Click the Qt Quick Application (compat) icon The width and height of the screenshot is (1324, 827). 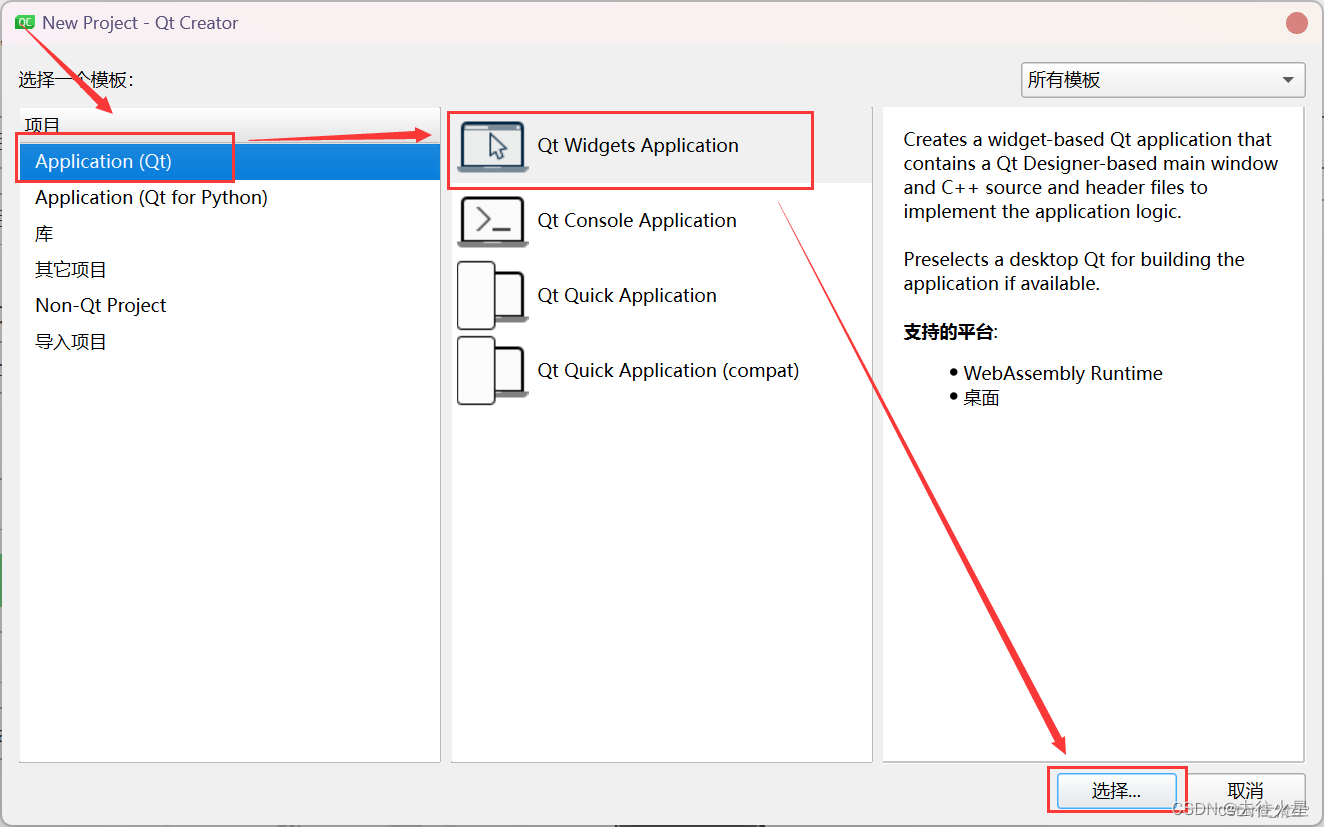492,370
